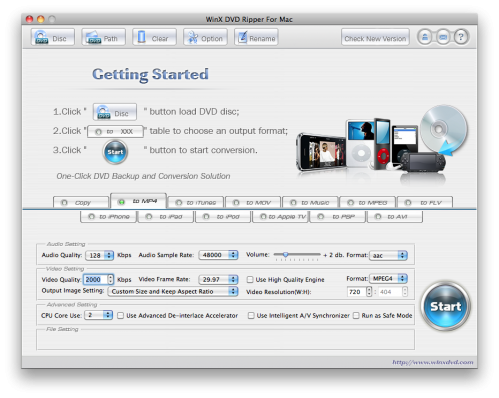The width and height of the screenshot is (499, 398).
Task: Select the to iPhone tab
Action: tap(108, 217)
